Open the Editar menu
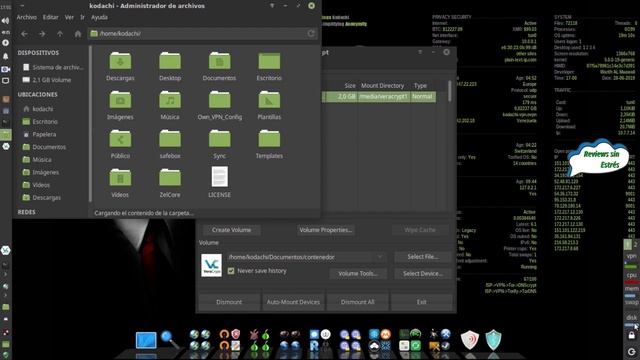The image size is (640, 360). (x=51, y=17)
